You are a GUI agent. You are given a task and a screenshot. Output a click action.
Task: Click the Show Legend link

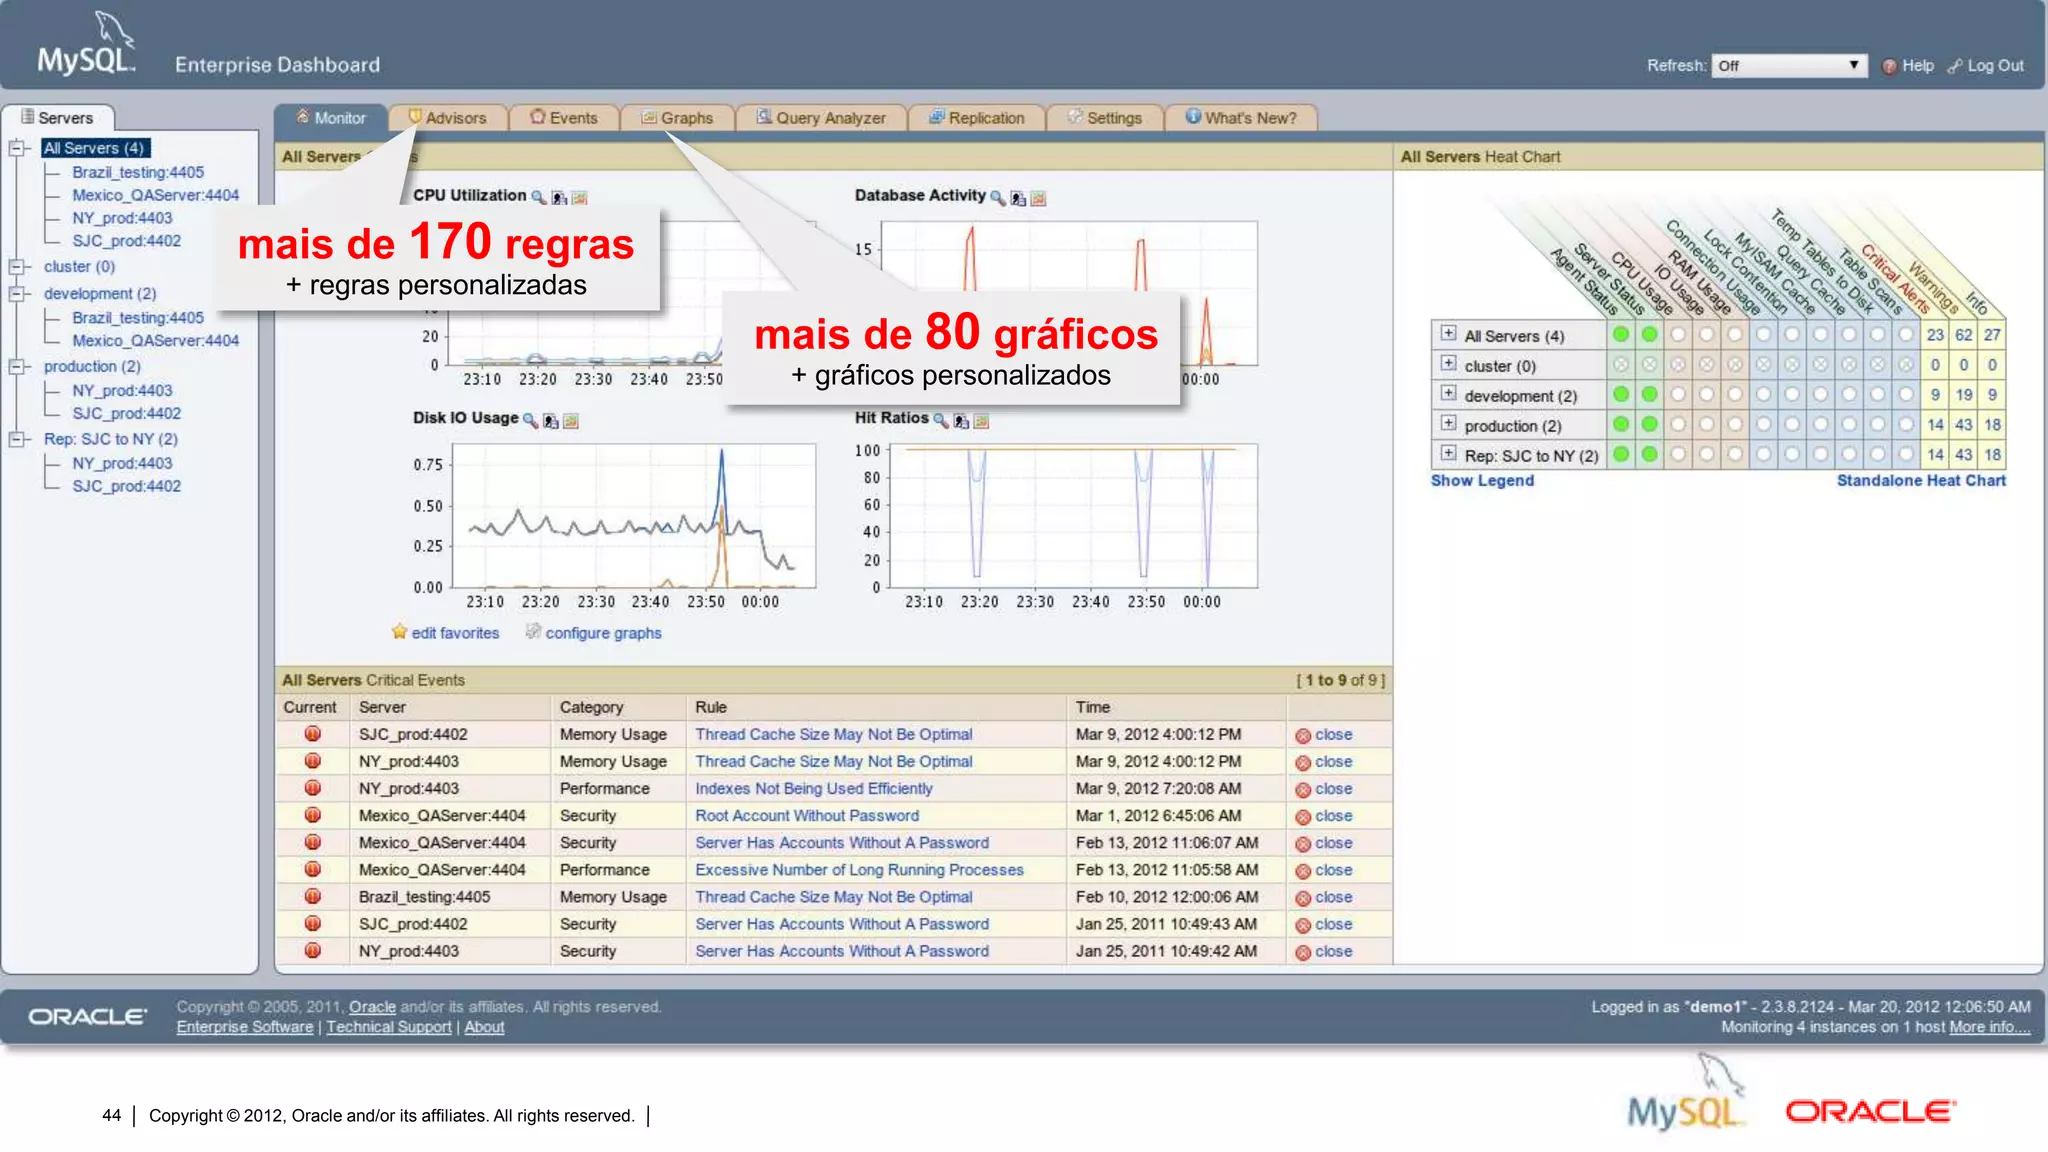click(1482, 480)
